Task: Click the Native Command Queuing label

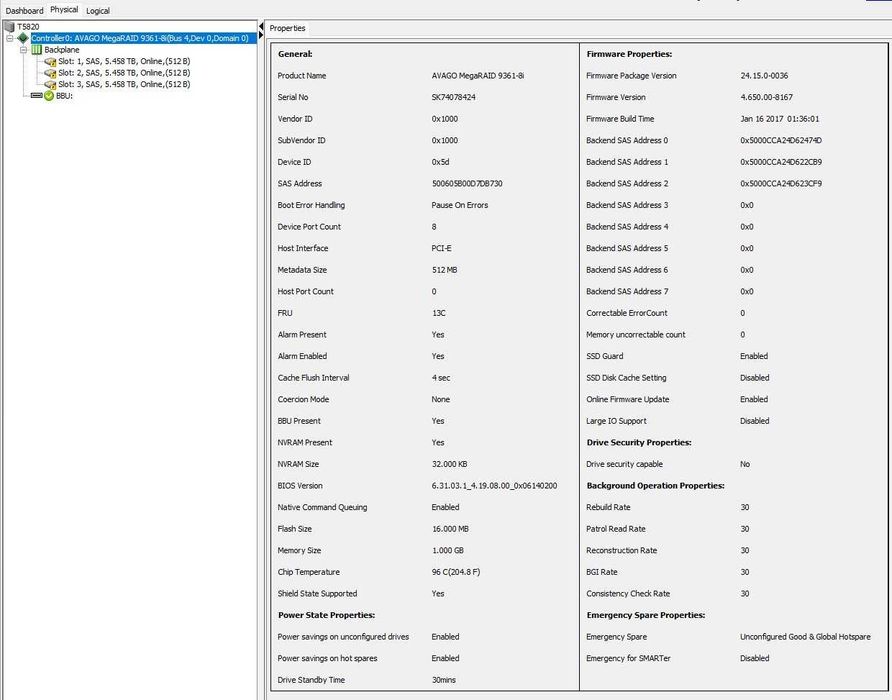Action: tap(322, 508)
